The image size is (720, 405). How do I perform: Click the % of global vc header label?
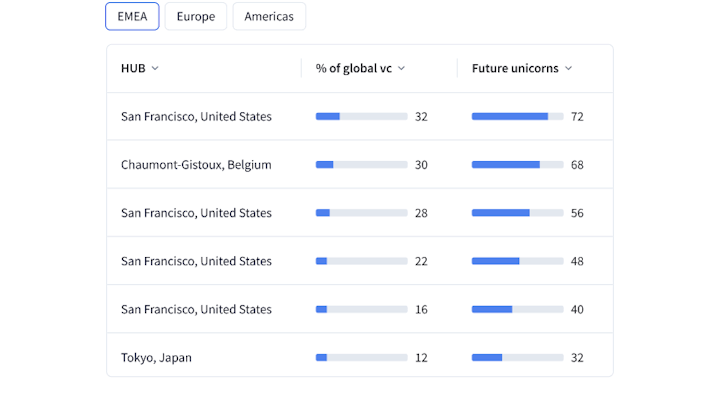click(354, 69)
